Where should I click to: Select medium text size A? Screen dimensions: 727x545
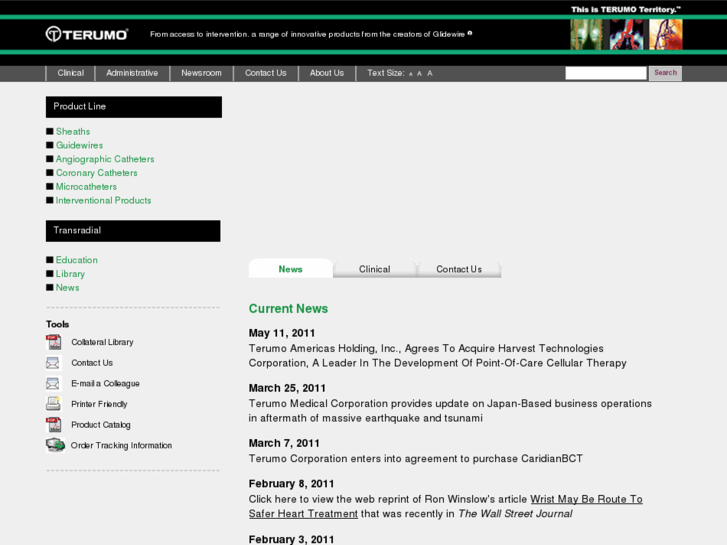(x=419, y=73)
